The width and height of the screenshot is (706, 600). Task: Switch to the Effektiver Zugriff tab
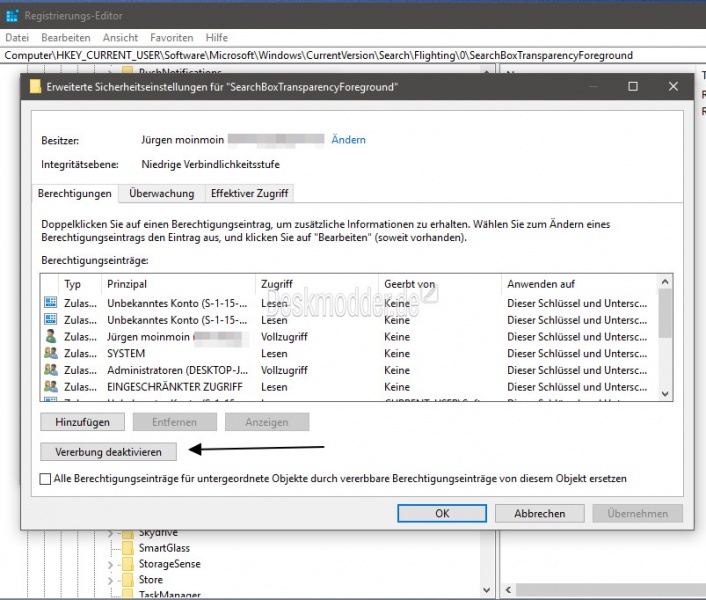(249, 194)
